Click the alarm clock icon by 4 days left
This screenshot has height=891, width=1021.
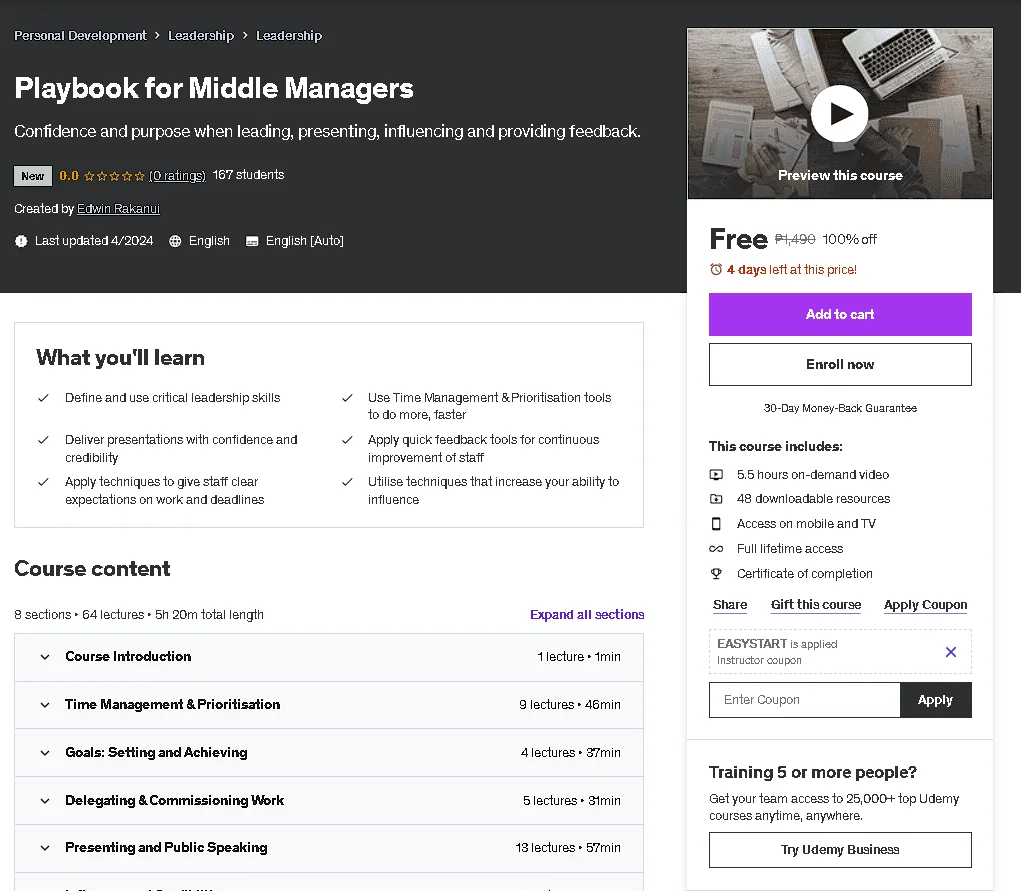pyautogui.click(x=716, y=270)
